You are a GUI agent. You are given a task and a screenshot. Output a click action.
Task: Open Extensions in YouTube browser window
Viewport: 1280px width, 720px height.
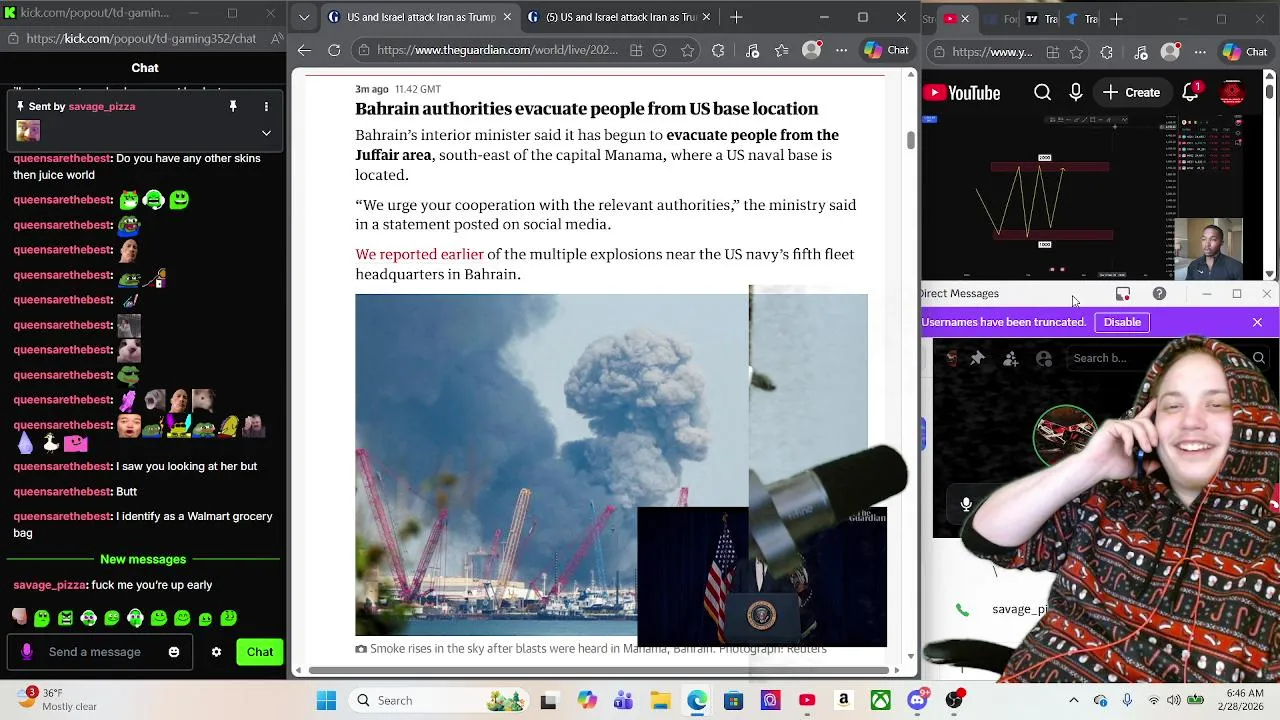pyautogui.click(x=1106, y=52)
